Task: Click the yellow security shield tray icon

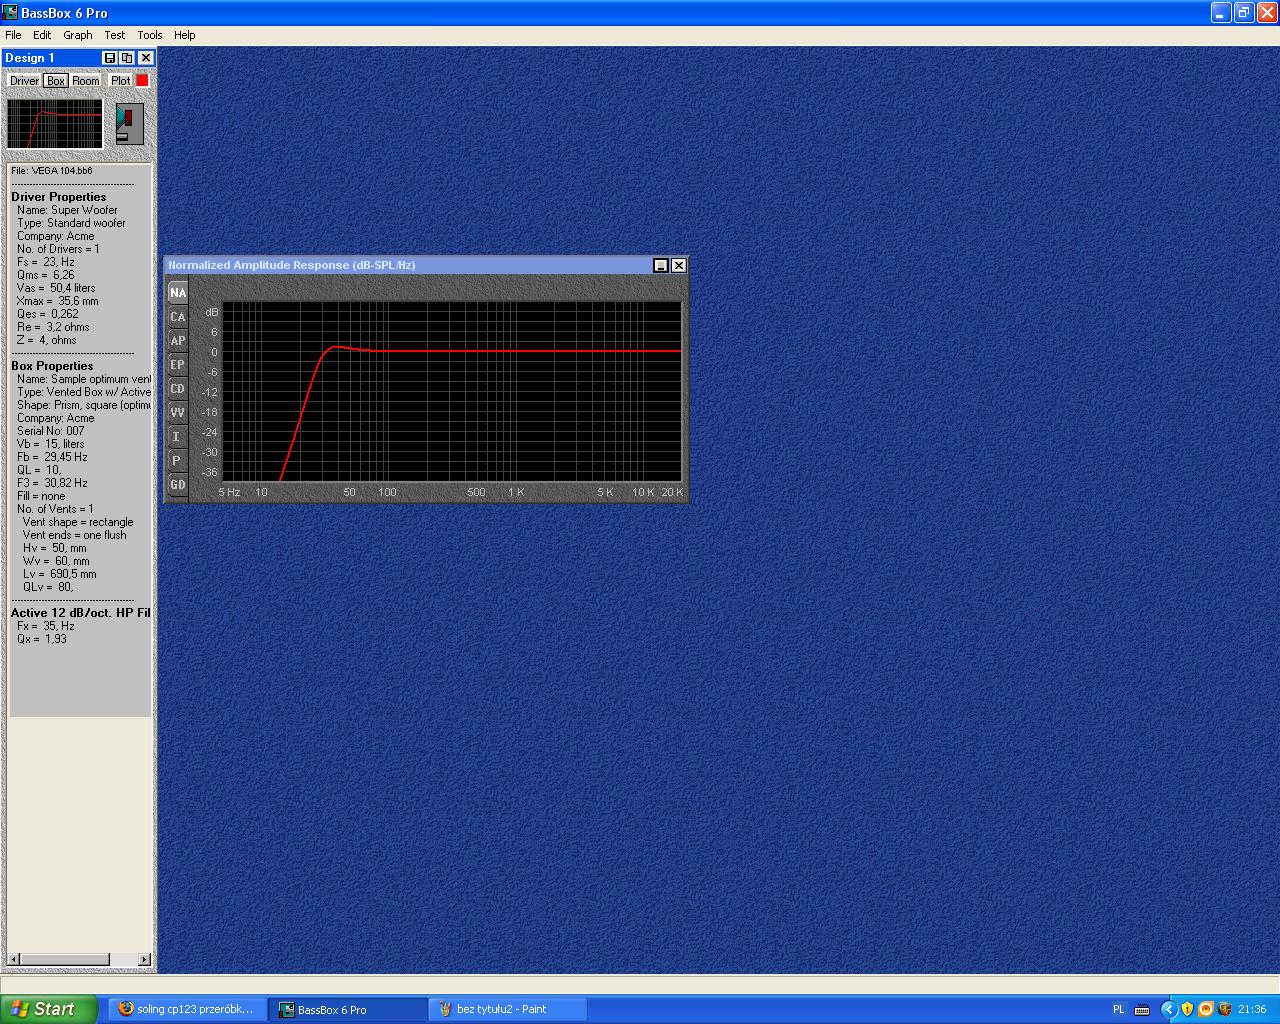Action: coord(1187,1009)
